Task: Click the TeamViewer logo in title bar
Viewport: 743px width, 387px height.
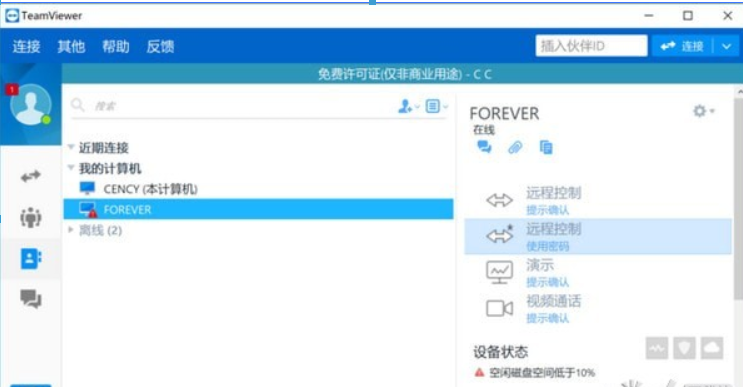Action: click(x=12, y=16)
